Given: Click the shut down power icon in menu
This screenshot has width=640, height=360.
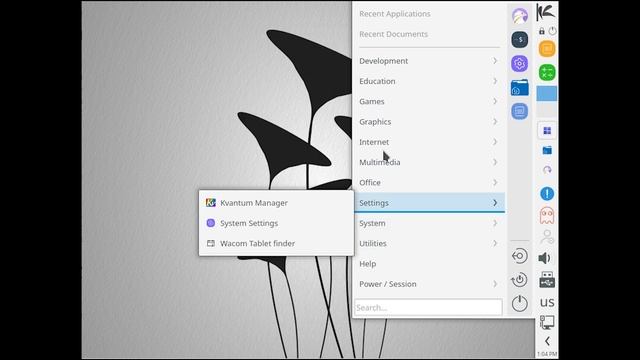Looking at the screenshot, I should (x=520, y=304).
